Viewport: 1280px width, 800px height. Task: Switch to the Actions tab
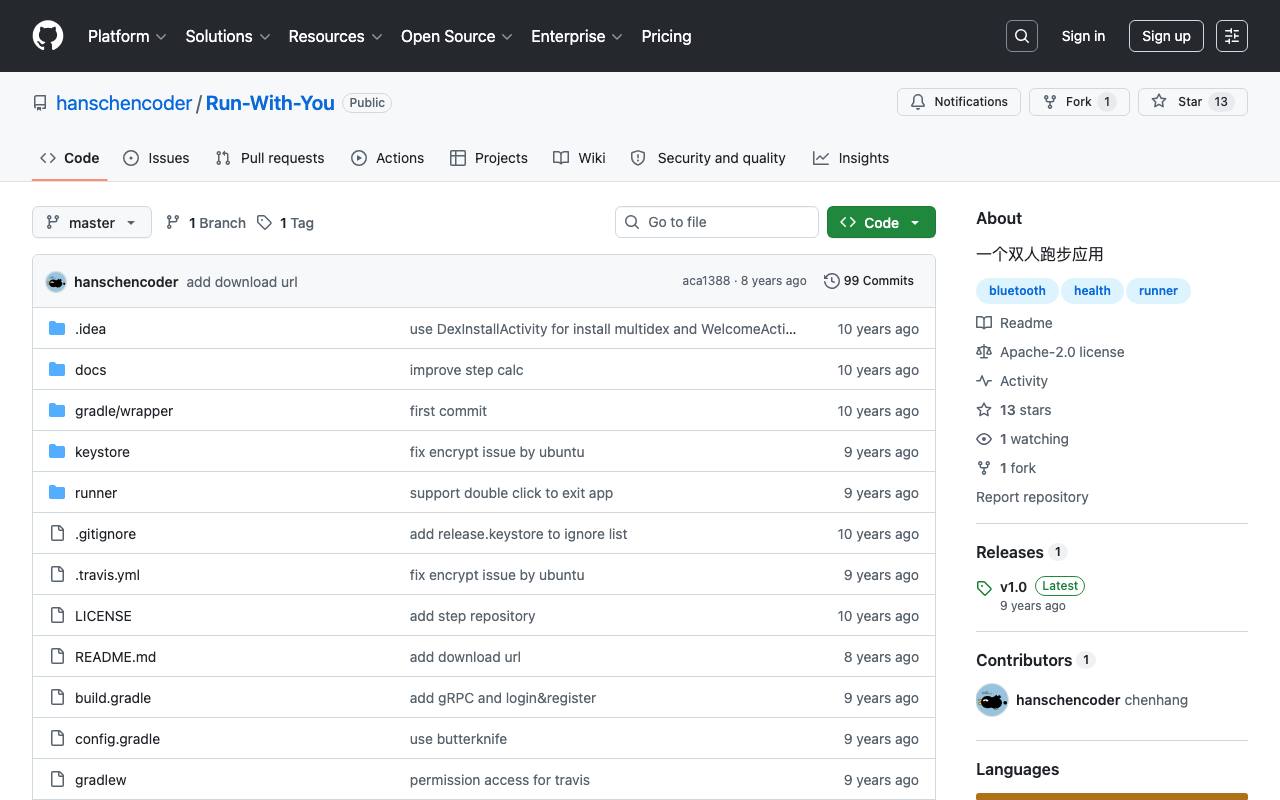click(388, 158)
